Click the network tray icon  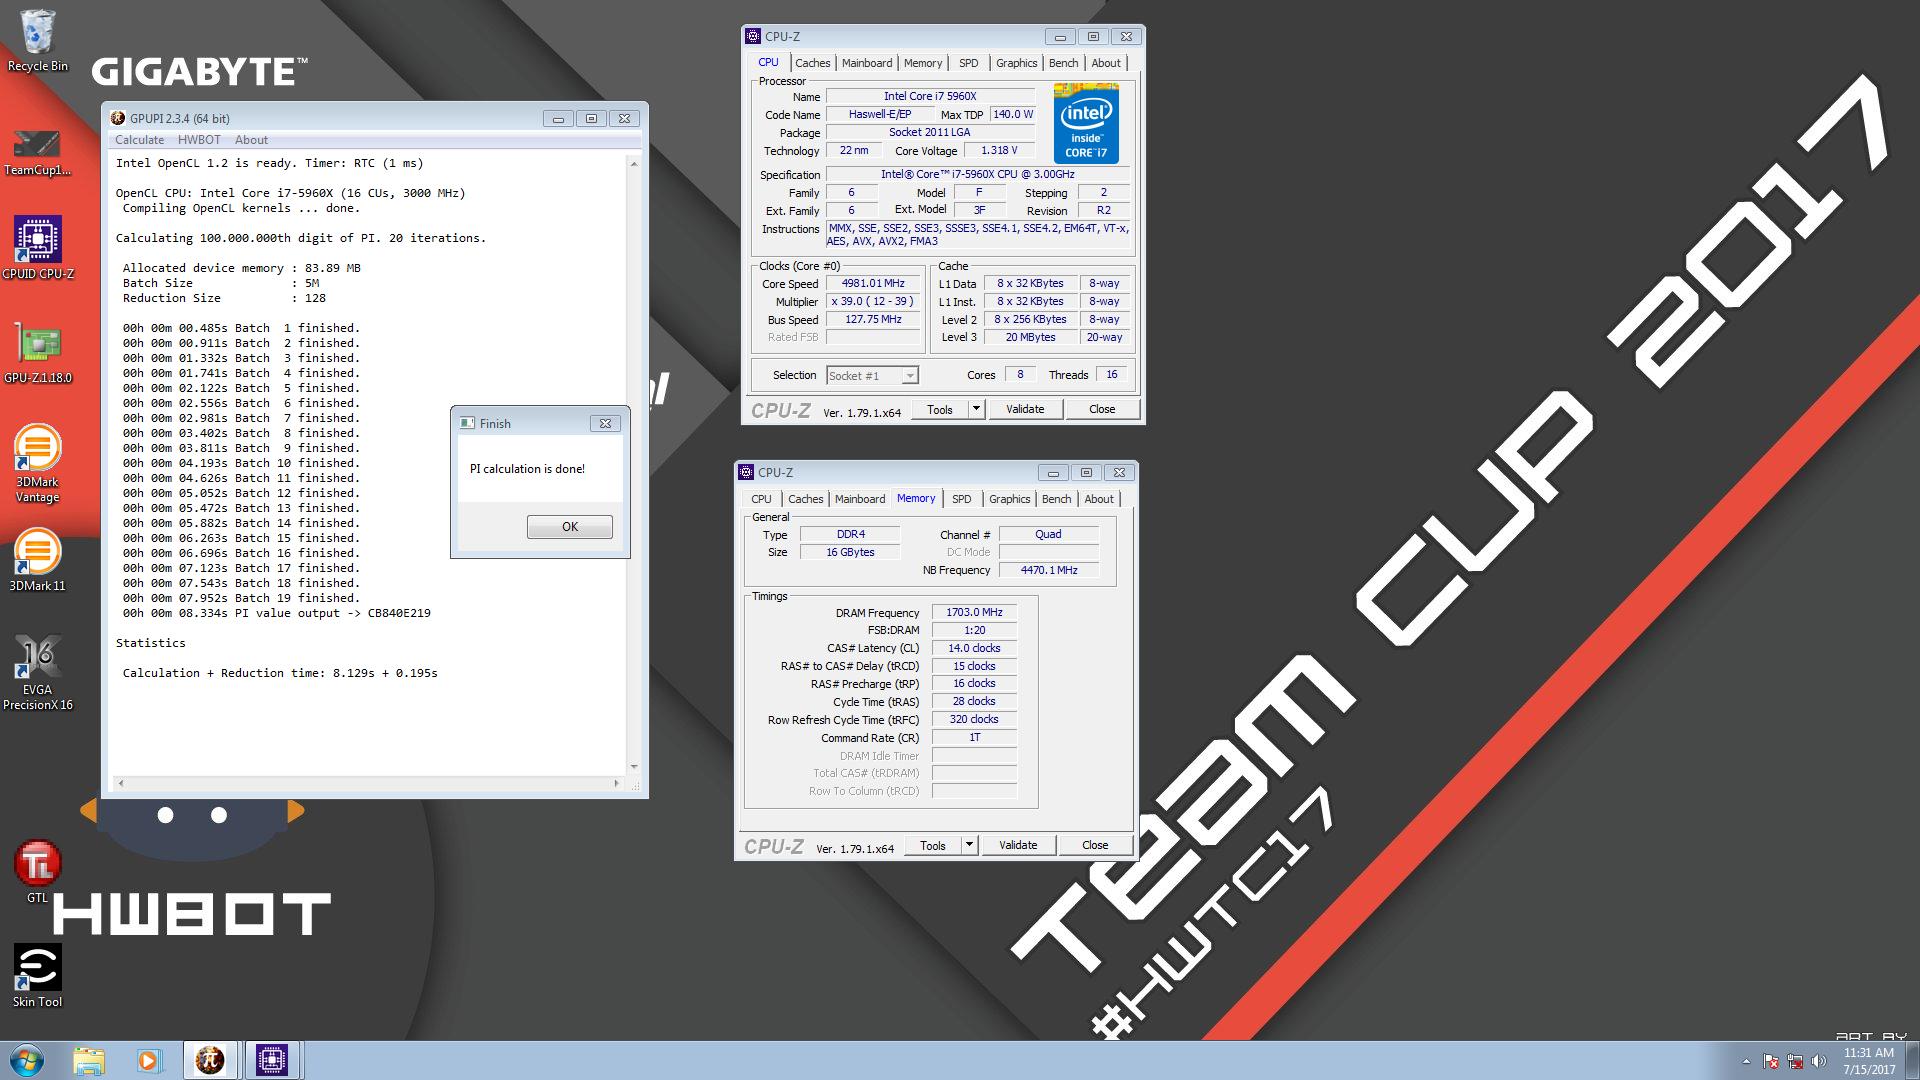coord(1795,1061)
